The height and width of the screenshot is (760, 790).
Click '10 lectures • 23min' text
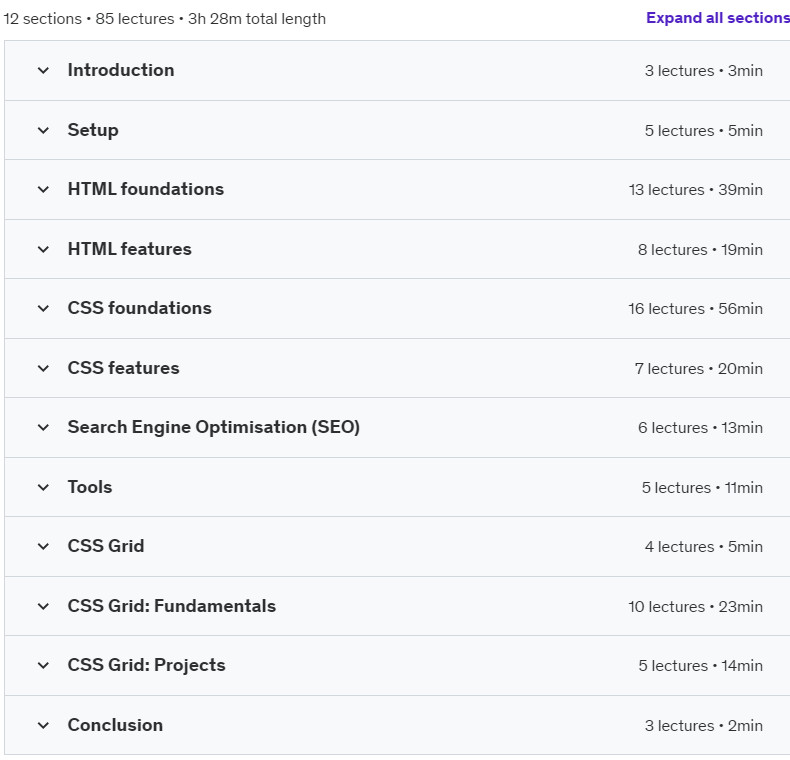coord(695,606)
